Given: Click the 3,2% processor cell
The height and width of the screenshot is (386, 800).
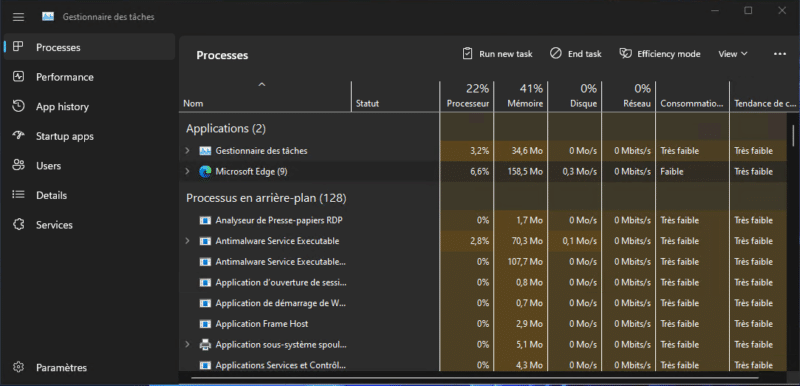Looking at the screenshot, I should click(x=467, y=151).
